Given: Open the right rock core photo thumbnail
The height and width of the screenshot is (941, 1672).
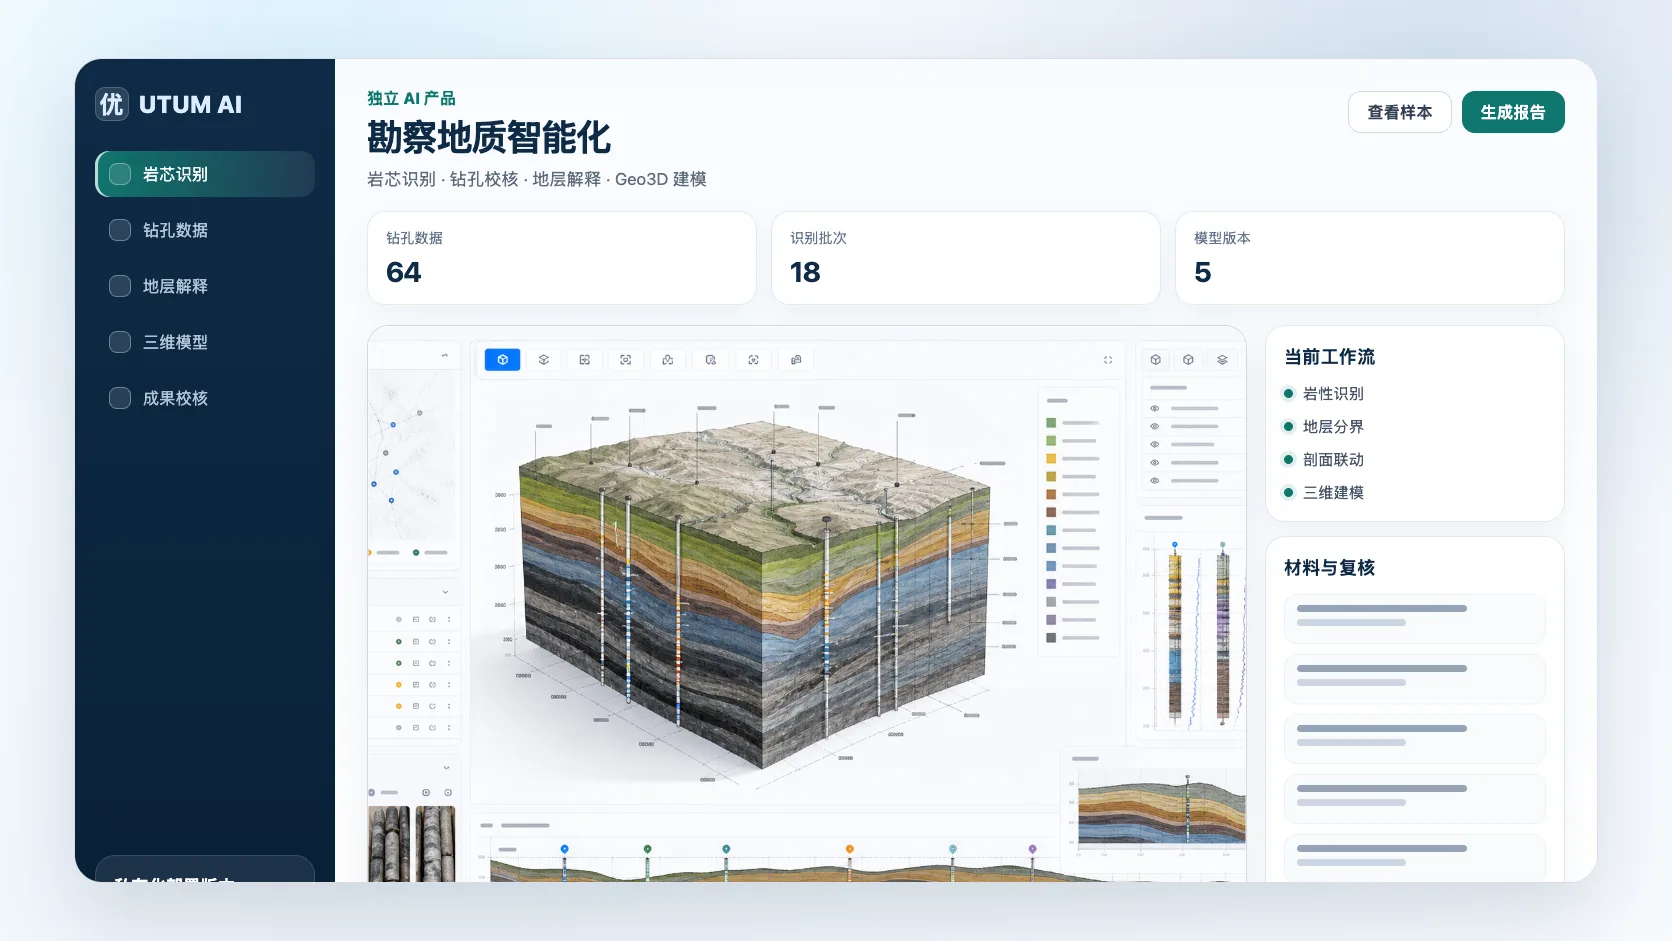Looking at the screenshot, I should pos(435,844).
